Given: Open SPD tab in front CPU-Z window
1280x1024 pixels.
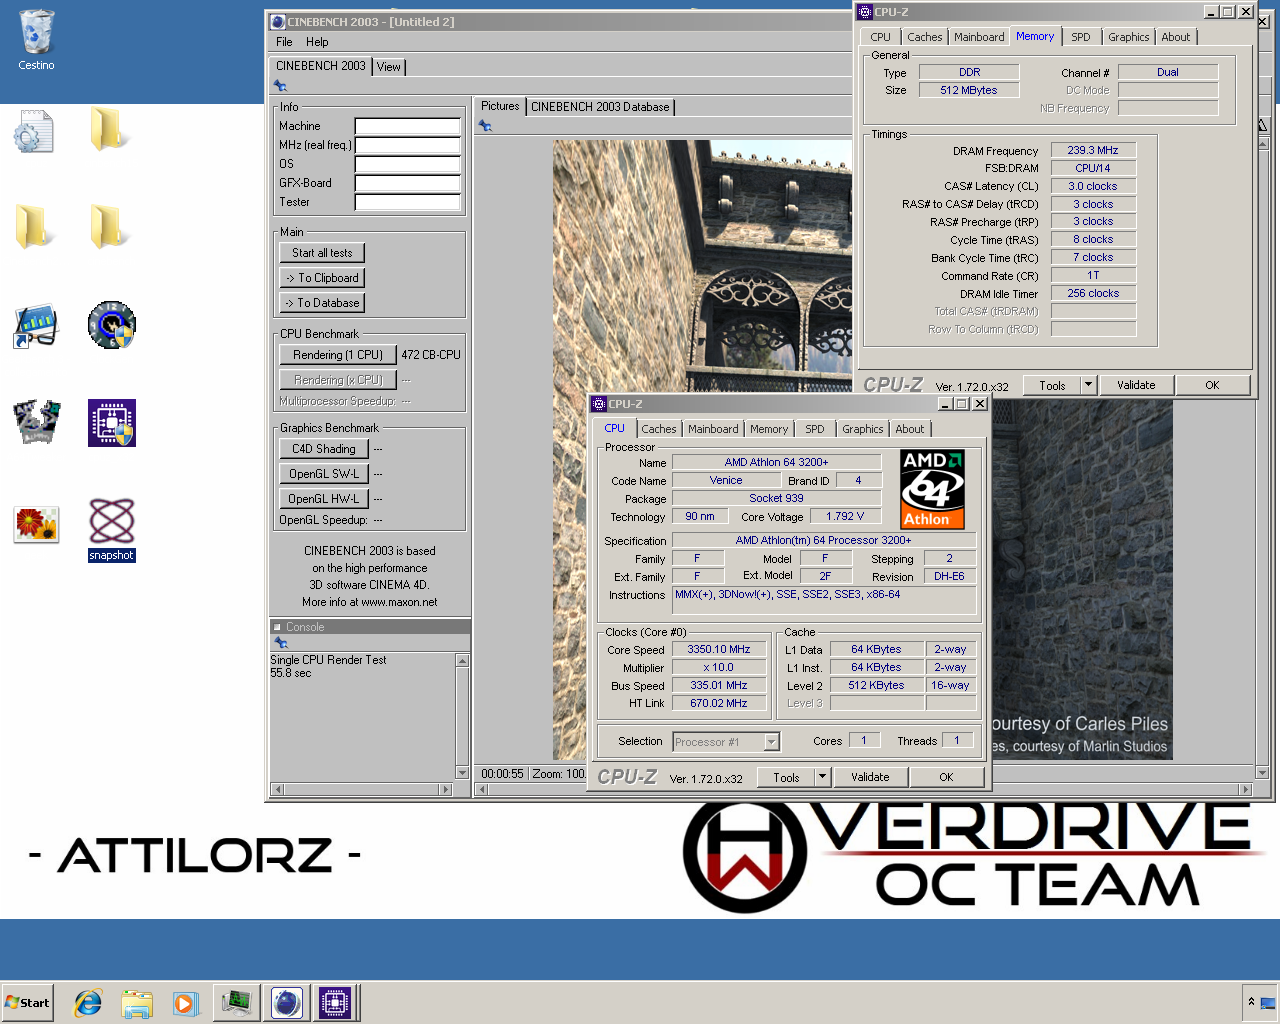Looking at the screenshot, I should tap(815, 429).
